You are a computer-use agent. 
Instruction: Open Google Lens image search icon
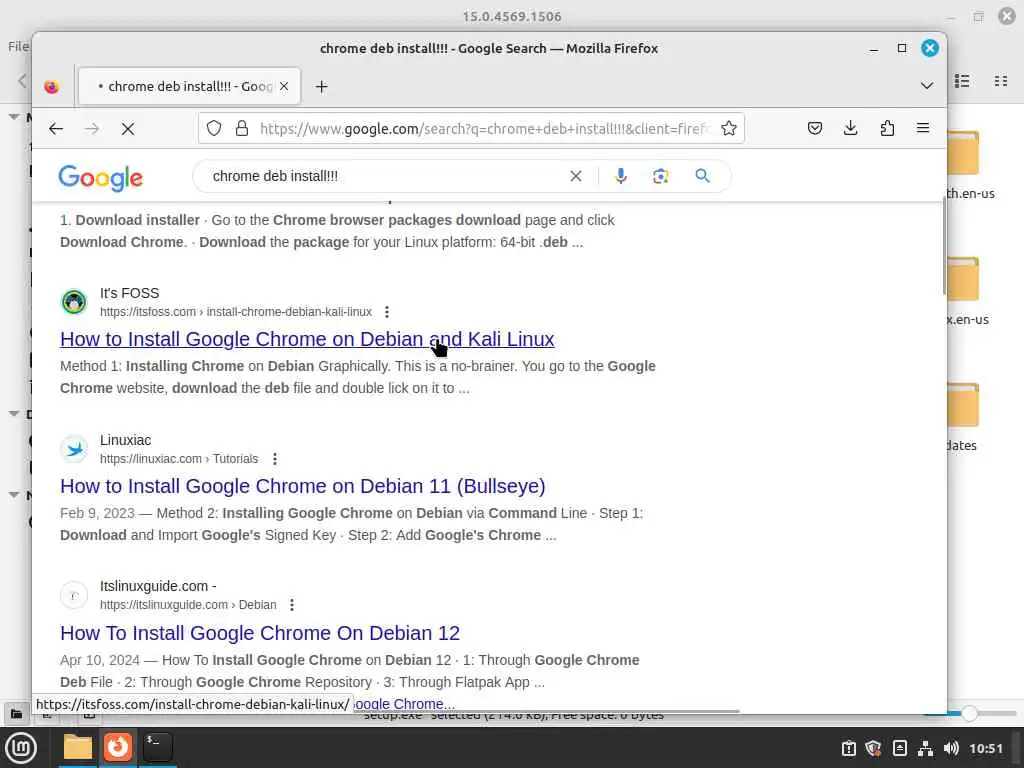(660, 176)
